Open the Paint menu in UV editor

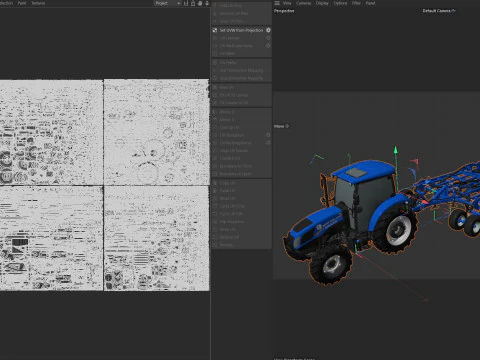click(22, 3)
